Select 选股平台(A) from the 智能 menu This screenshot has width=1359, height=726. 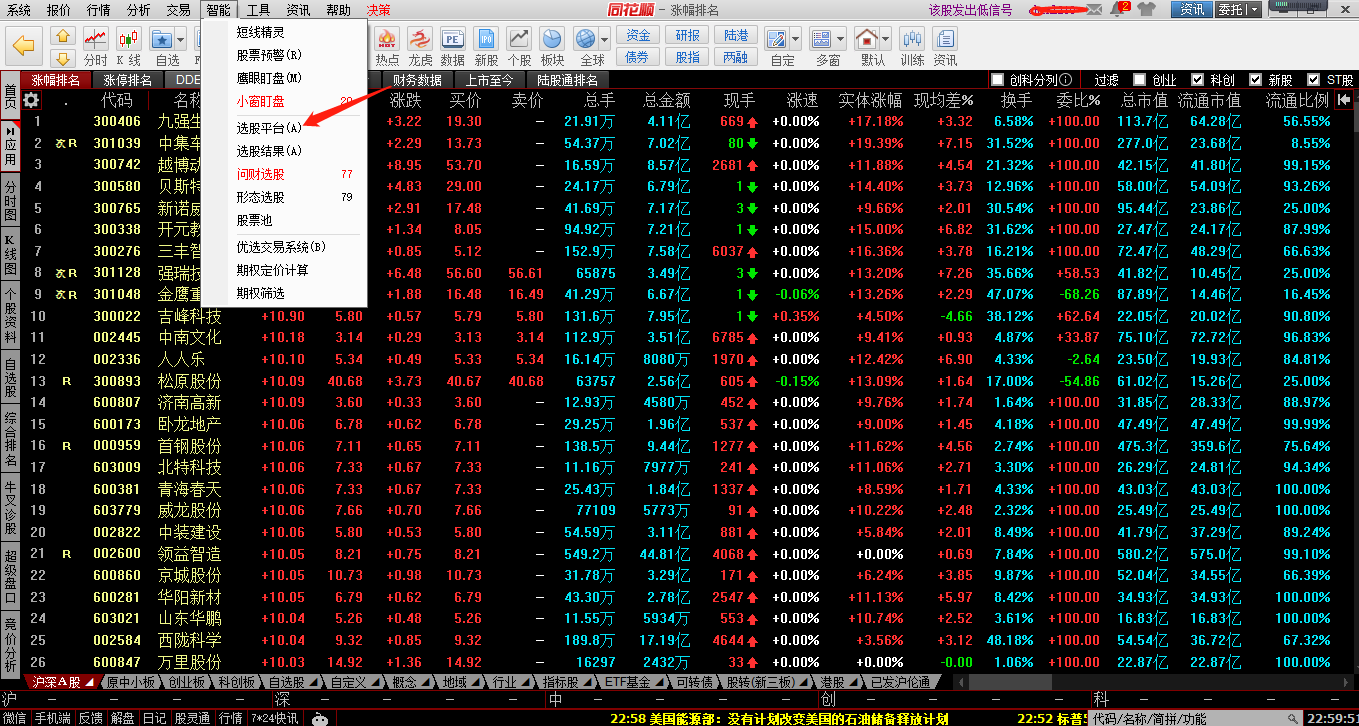pos(269,128)
